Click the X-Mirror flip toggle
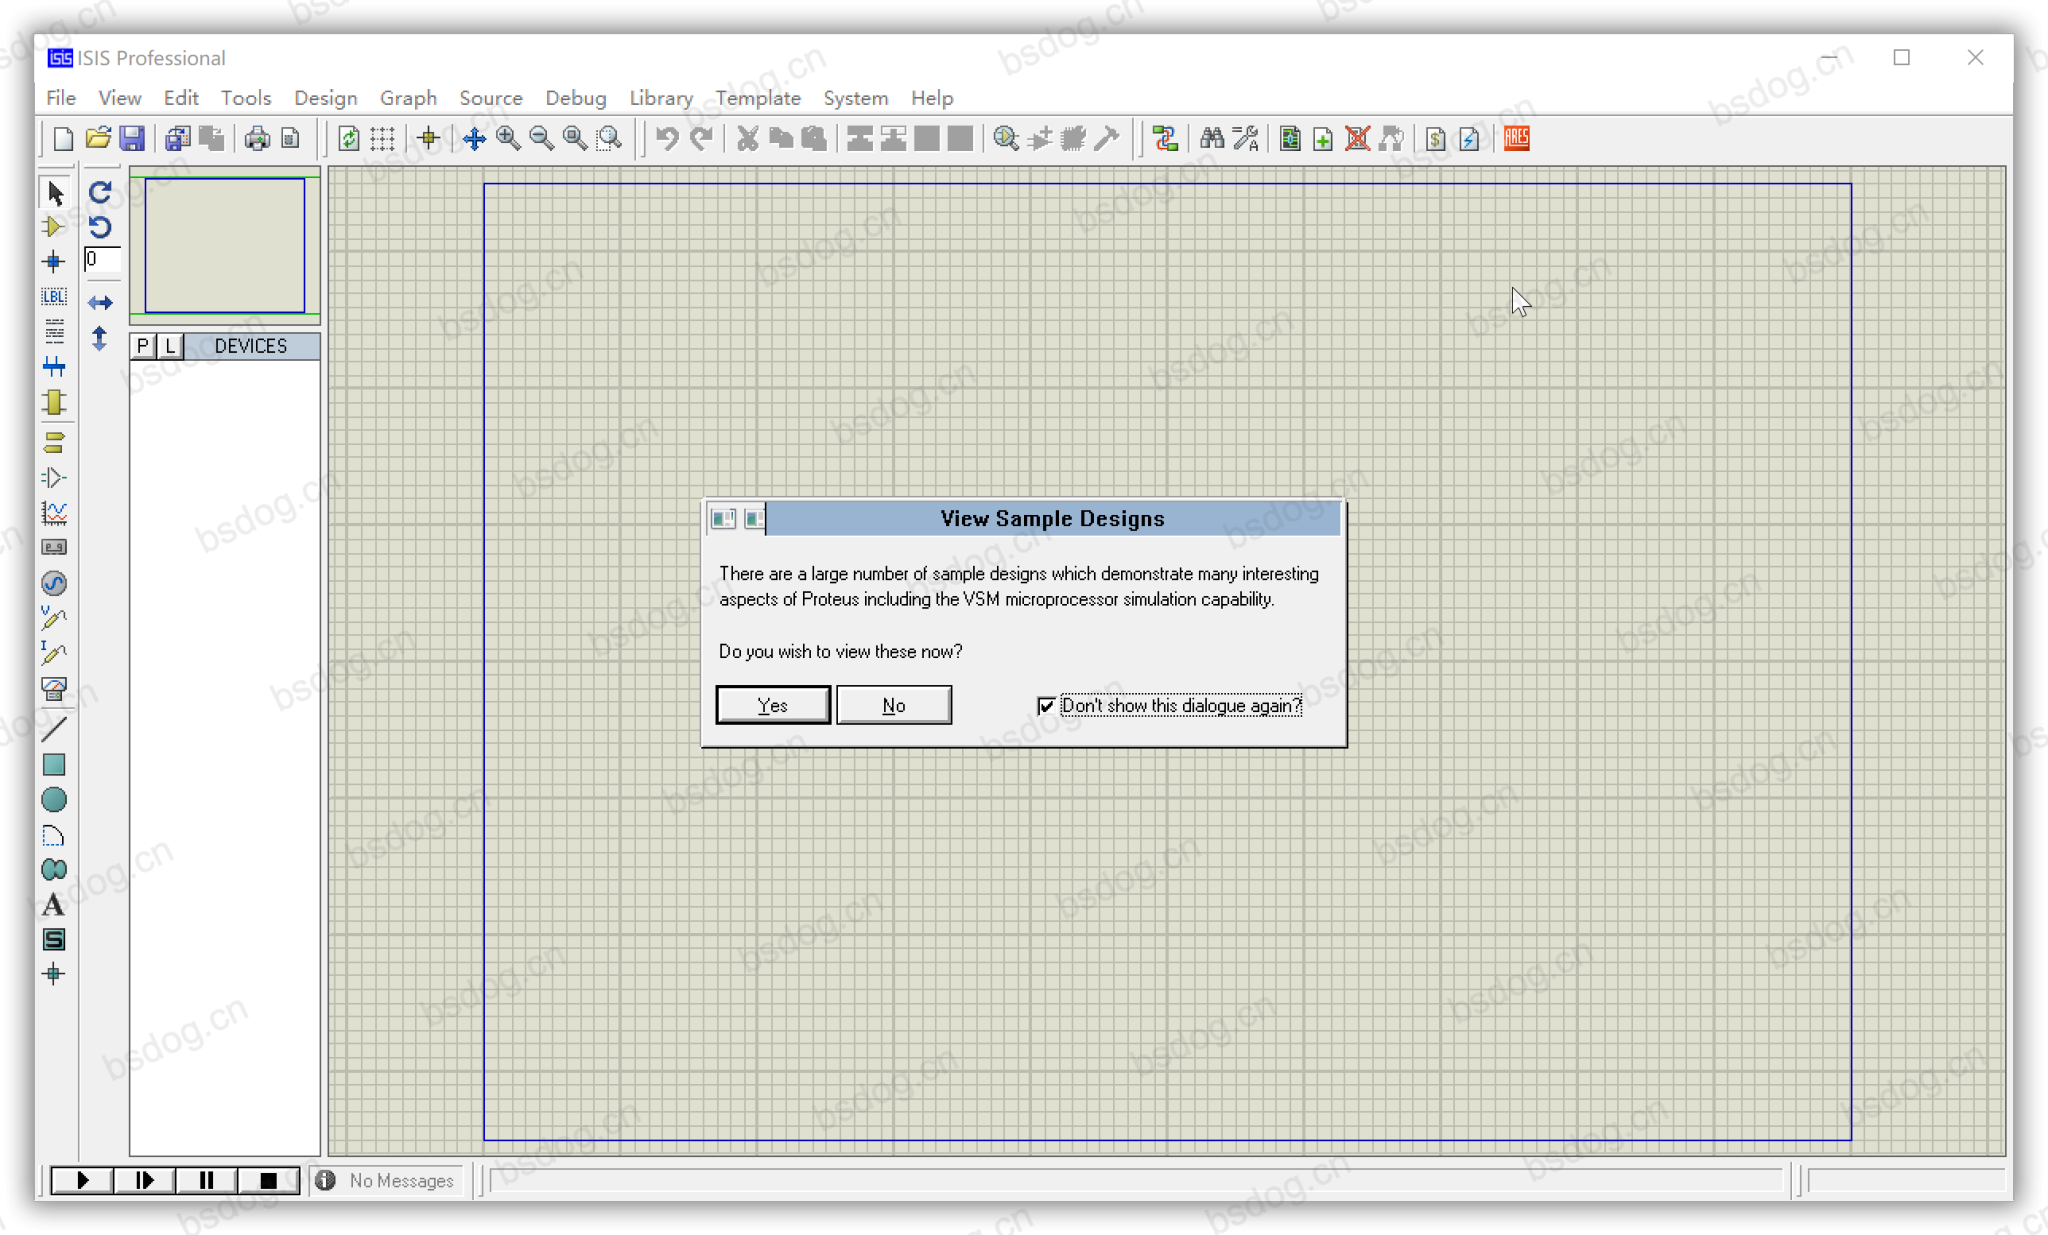Screen dimensions: 2048x1235 (100, 302)
